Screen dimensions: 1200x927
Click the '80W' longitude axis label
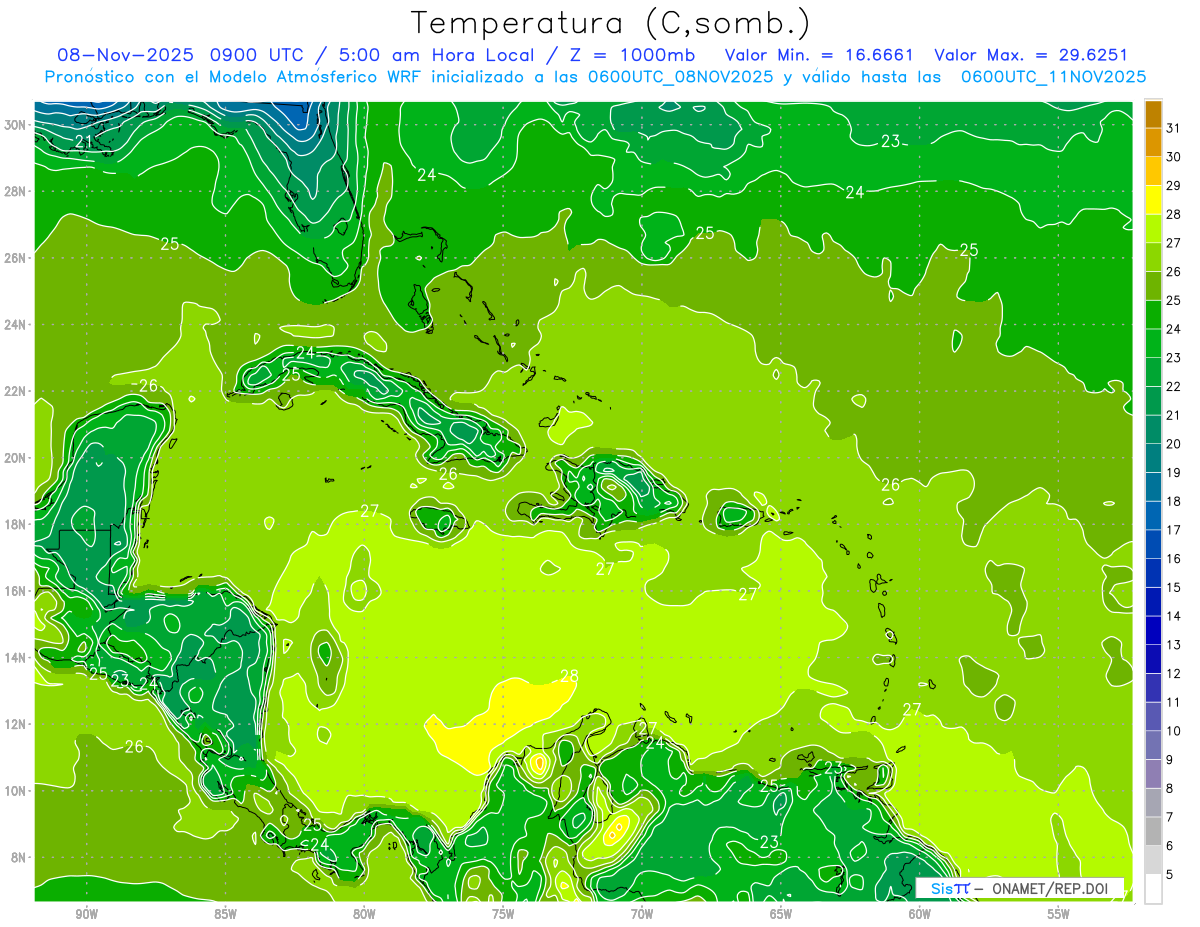pos(364,914)
